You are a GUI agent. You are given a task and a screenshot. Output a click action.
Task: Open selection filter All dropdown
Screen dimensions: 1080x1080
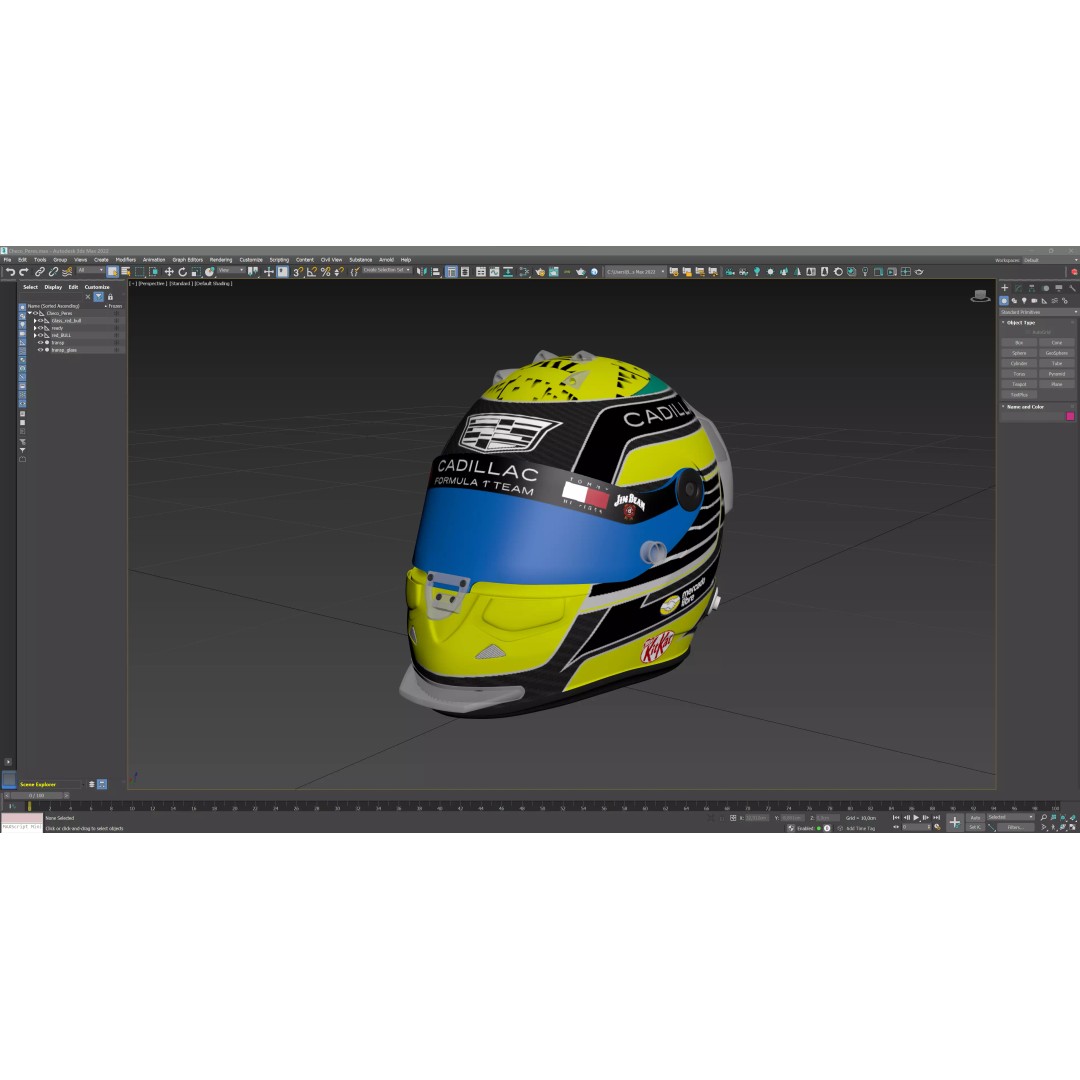(90, 270)
